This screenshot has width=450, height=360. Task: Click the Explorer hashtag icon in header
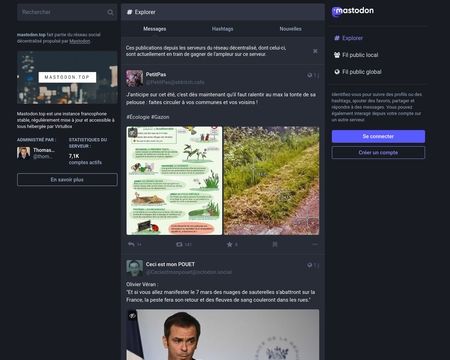tap(129, 12)
